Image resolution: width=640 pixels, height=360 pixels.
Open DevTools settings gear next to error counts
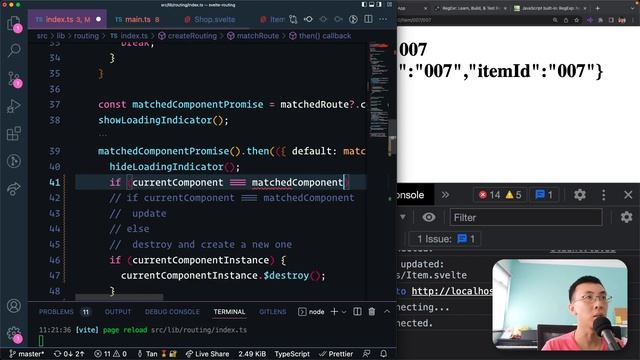(x=580, y=195)
